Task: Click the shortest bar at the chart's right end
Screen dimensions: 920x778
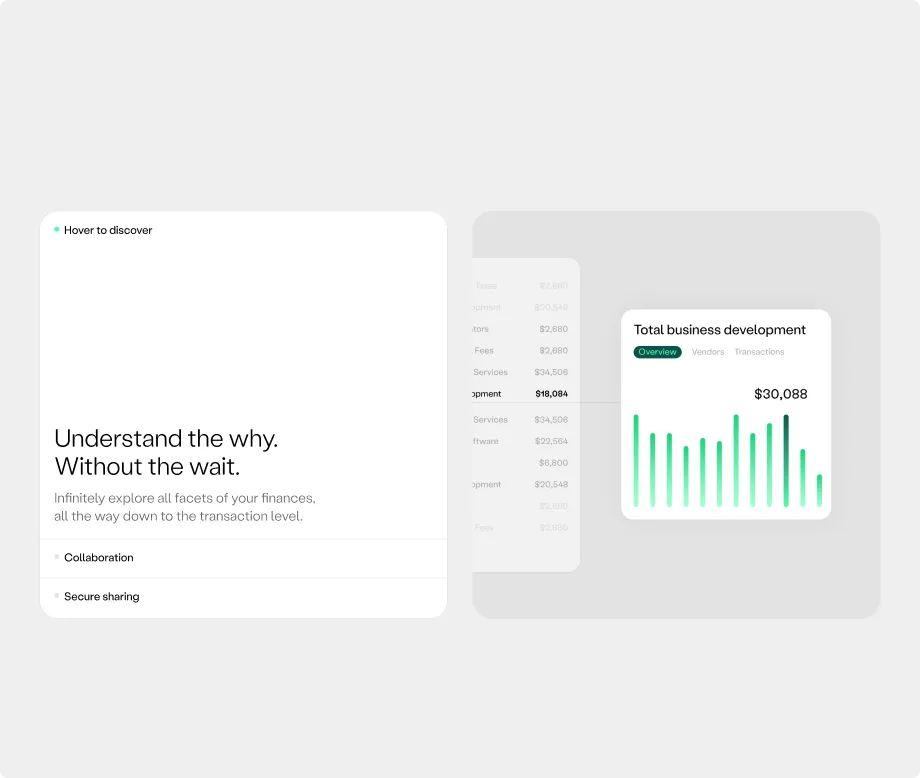Action: point(819,490)
